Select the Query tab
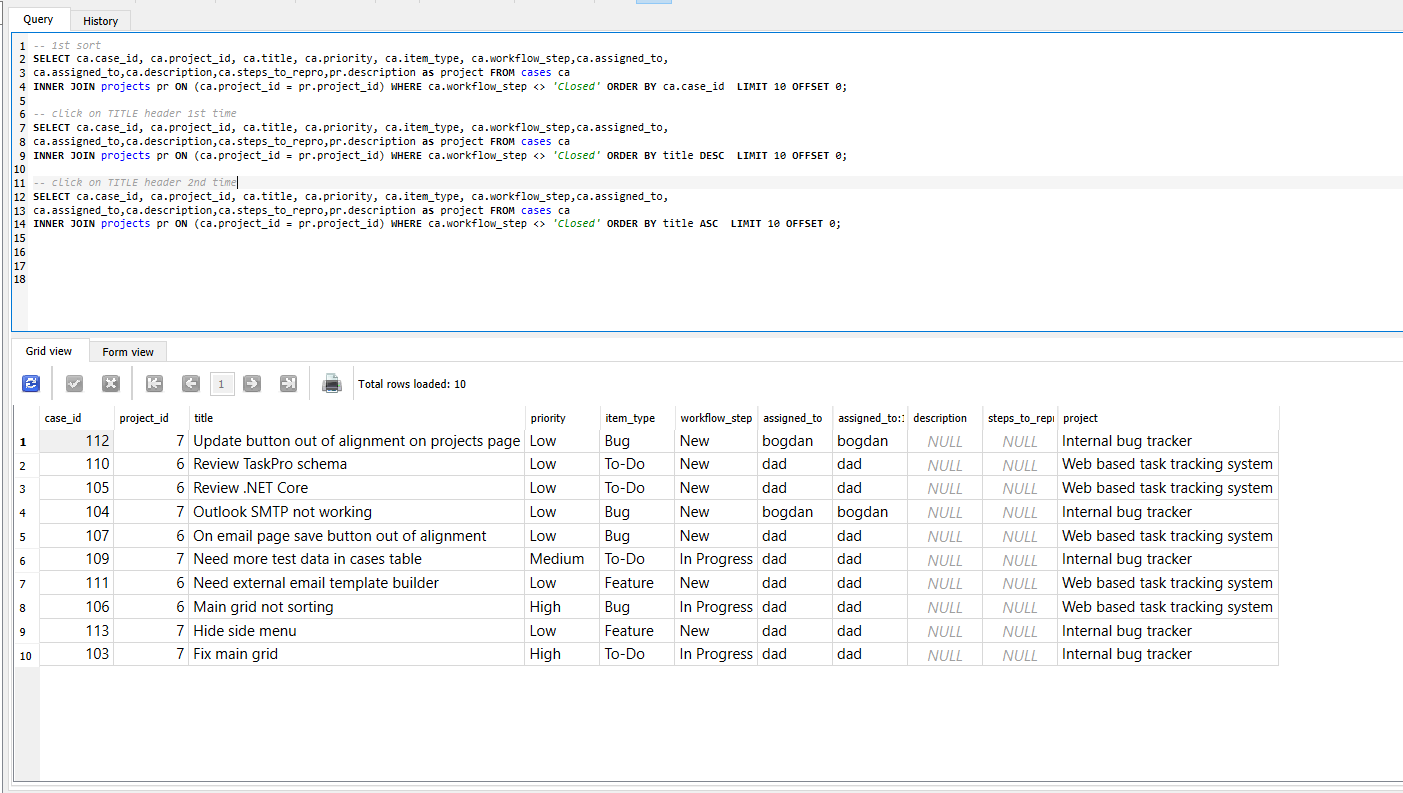 click(x=38, y=20)
